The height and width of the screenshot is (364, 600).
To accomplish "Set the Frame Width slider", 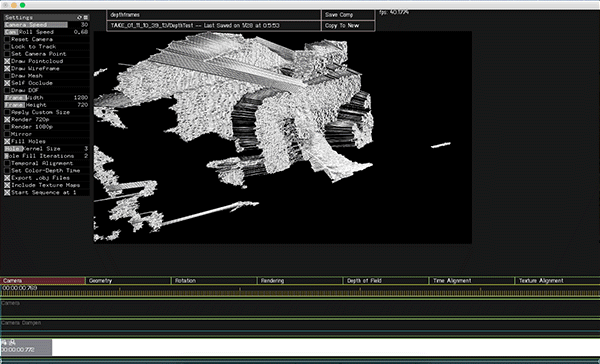I will pos(47,98).
